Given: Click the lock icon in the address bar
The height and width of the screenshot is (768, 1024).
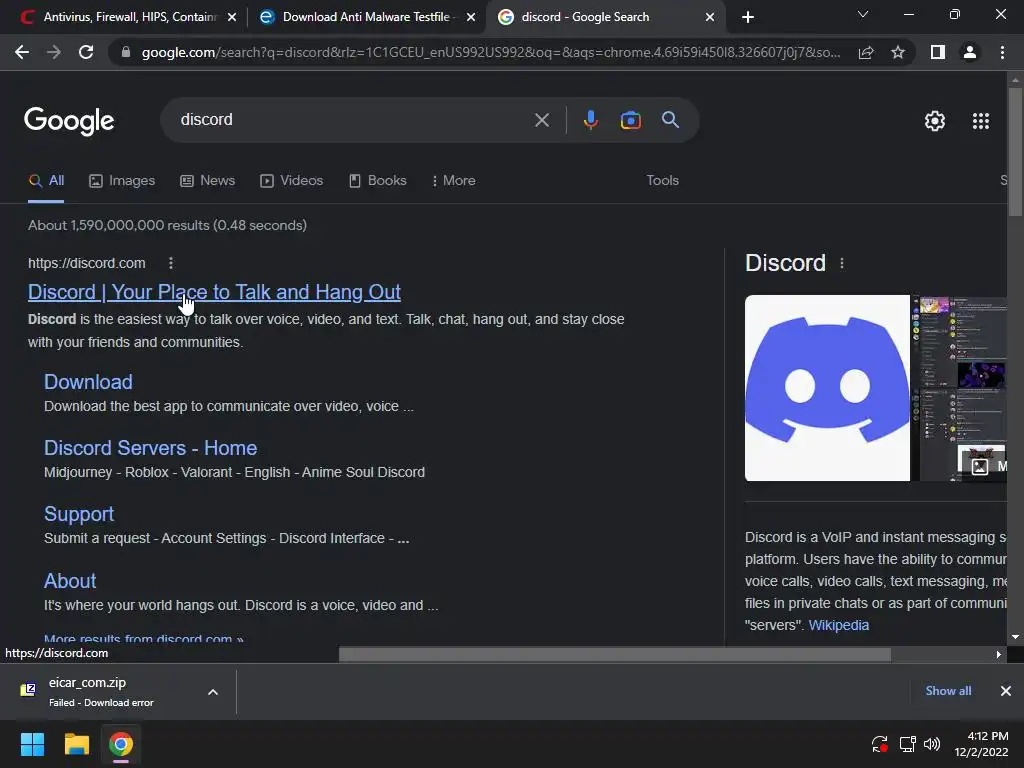Looking at the screenshot, I should pyautogui.click(x=126, y=52).
